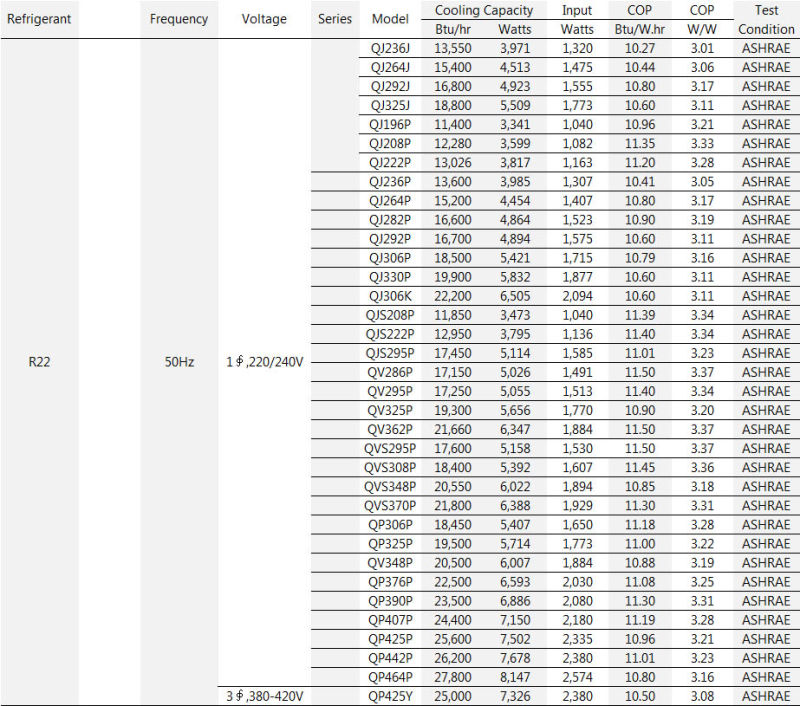Select the 3Φ,380-420V voltage cell
Image resolution: width=800 pixels, height=706 pixels.
tap(264, 696)
